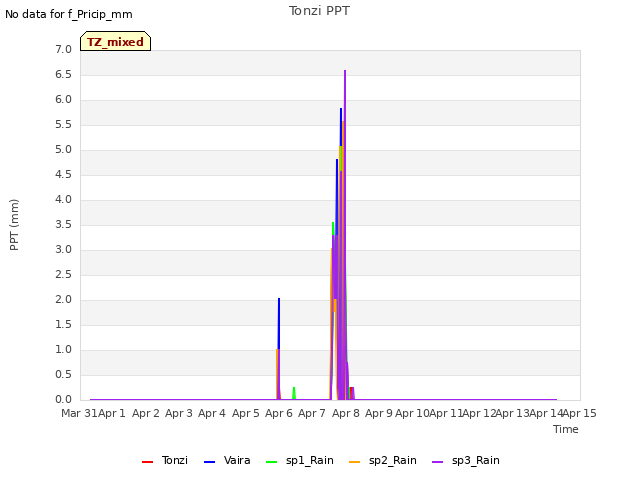The image size is (640, 480).
Task: Click the sp2_Rain legend entry
Action: click(x=383, y=460)
